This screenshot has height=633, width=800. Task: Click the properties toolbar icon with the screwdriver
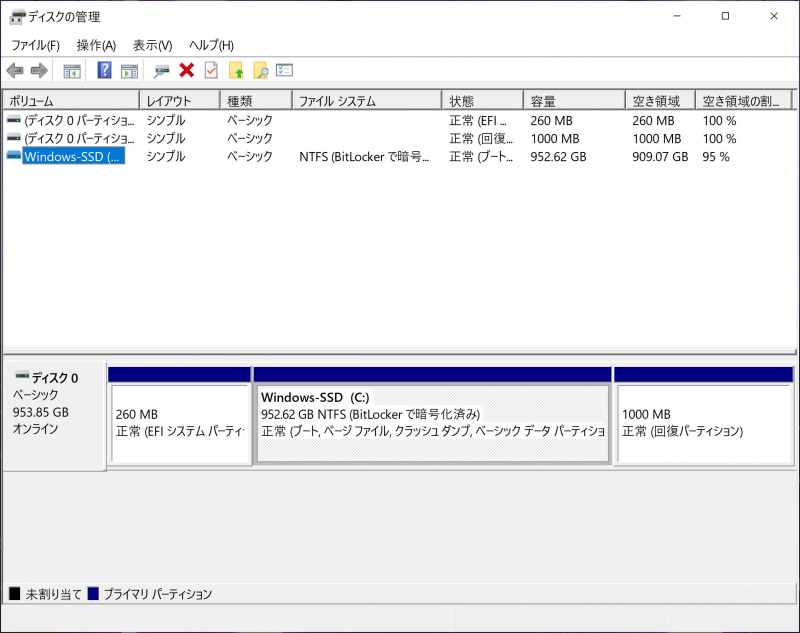coord(162,70)
